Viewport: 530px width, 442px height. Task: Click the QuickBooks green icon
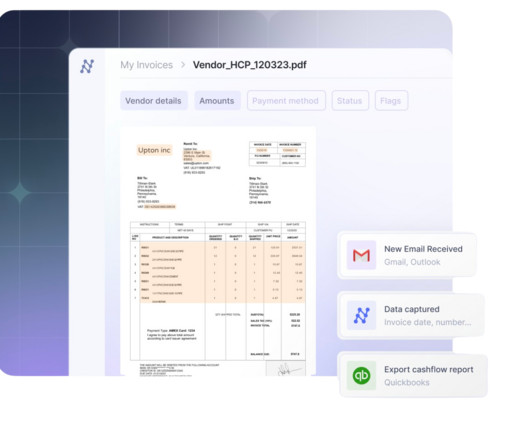click(361, 375)
